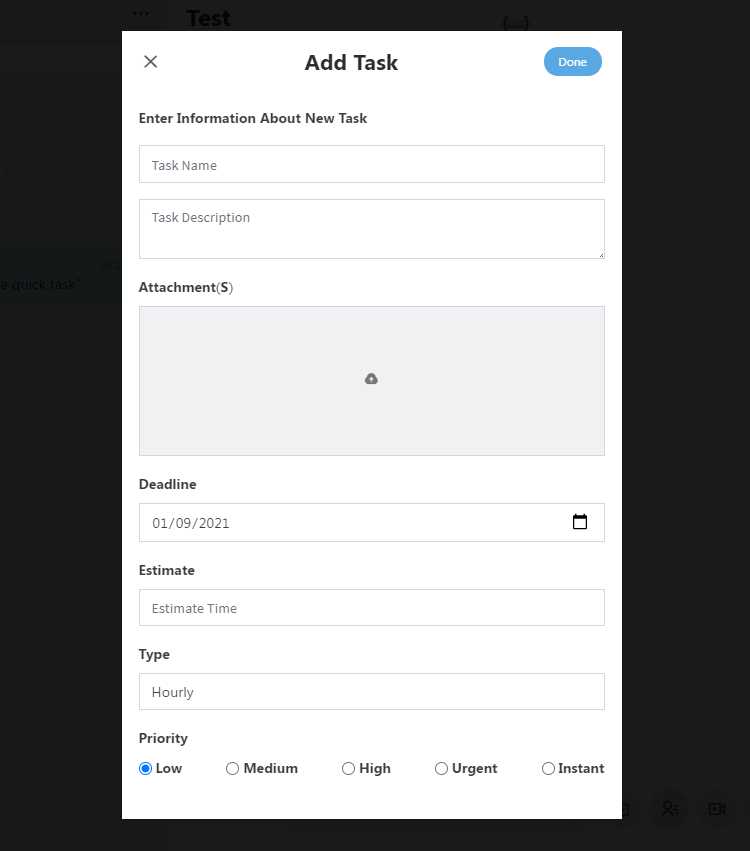Select the Low priority radio button
Viewport: 750px width, 851px height.
coord(145,769)
